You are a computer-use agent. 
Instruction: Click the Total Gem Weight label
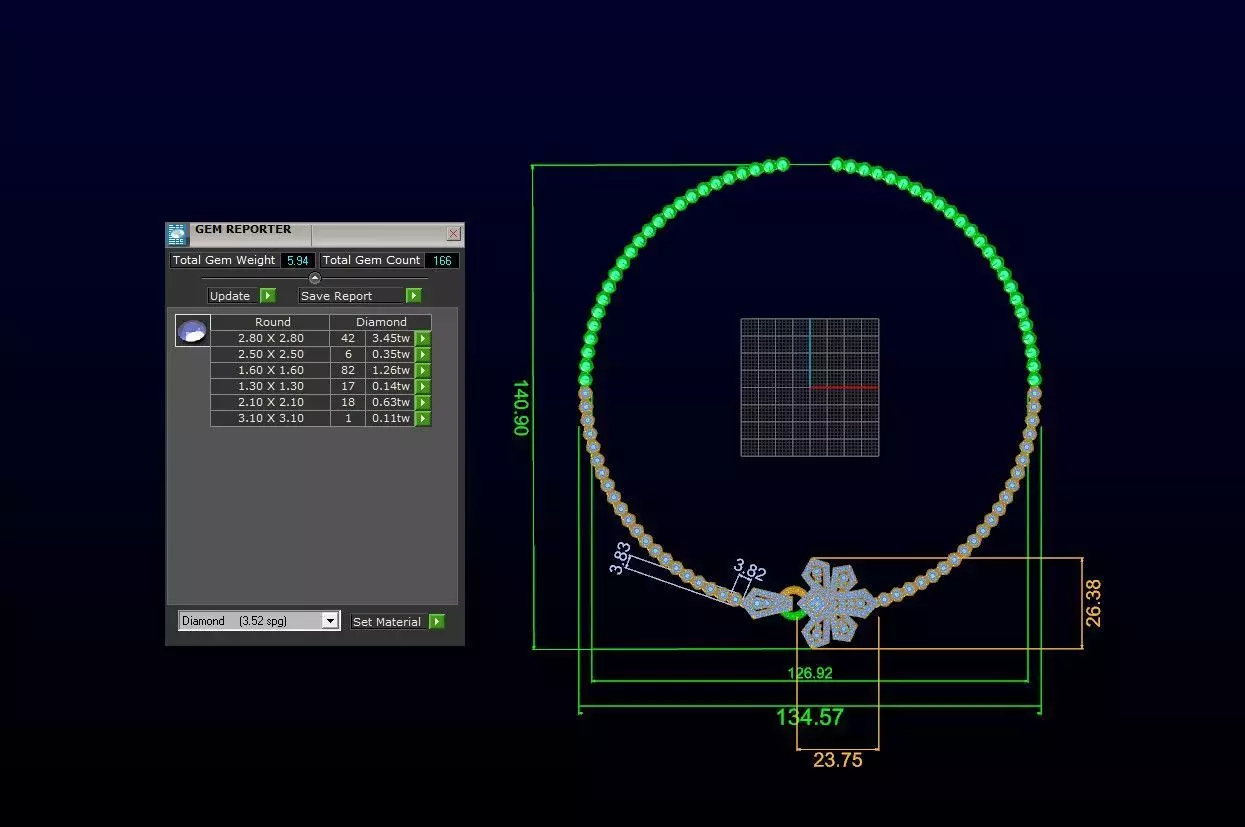(x=224, y=260)
